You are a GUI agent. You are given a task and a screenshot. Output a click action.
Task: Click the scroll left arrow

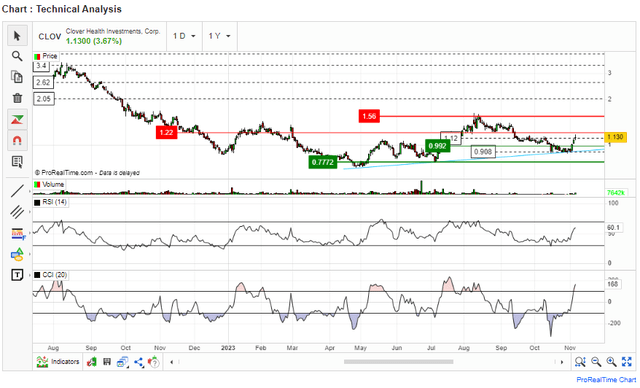[172, 362]
